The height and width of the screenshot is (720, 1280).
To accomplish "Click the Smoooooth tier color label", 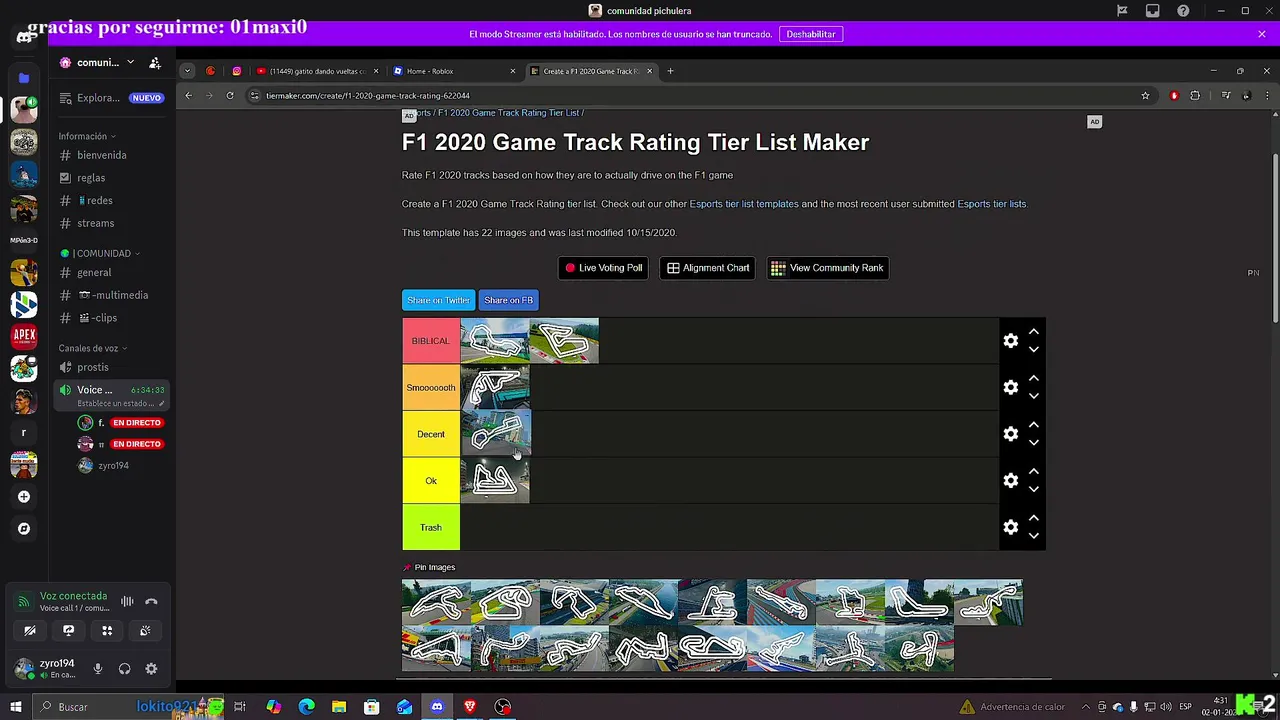I will pos(431,388).
